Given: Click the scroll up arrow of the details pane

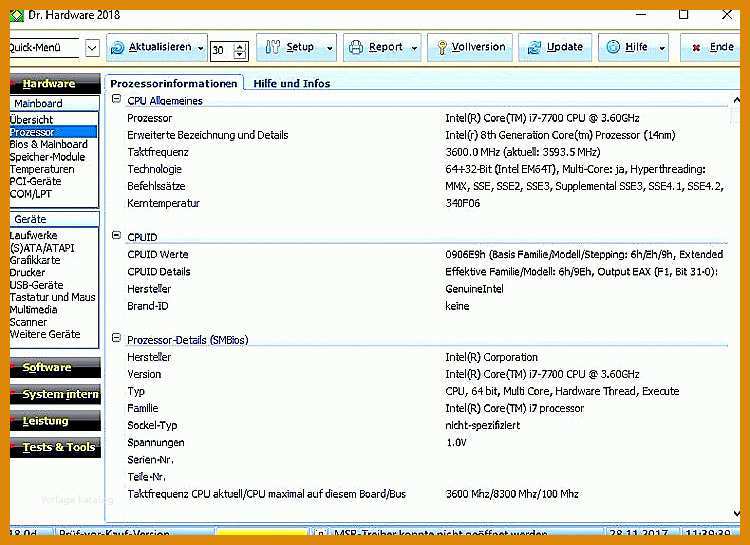Looking at the screenshot, I should tap(736, 100).
